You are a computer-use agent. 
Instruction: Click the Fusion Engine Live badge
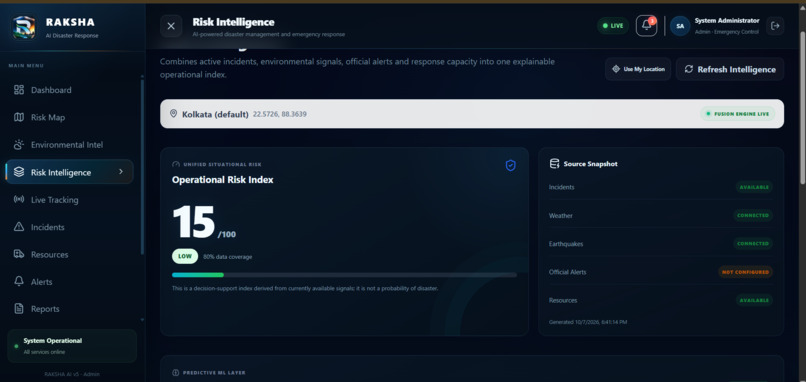pyautogui.click(x=738, y=114)
